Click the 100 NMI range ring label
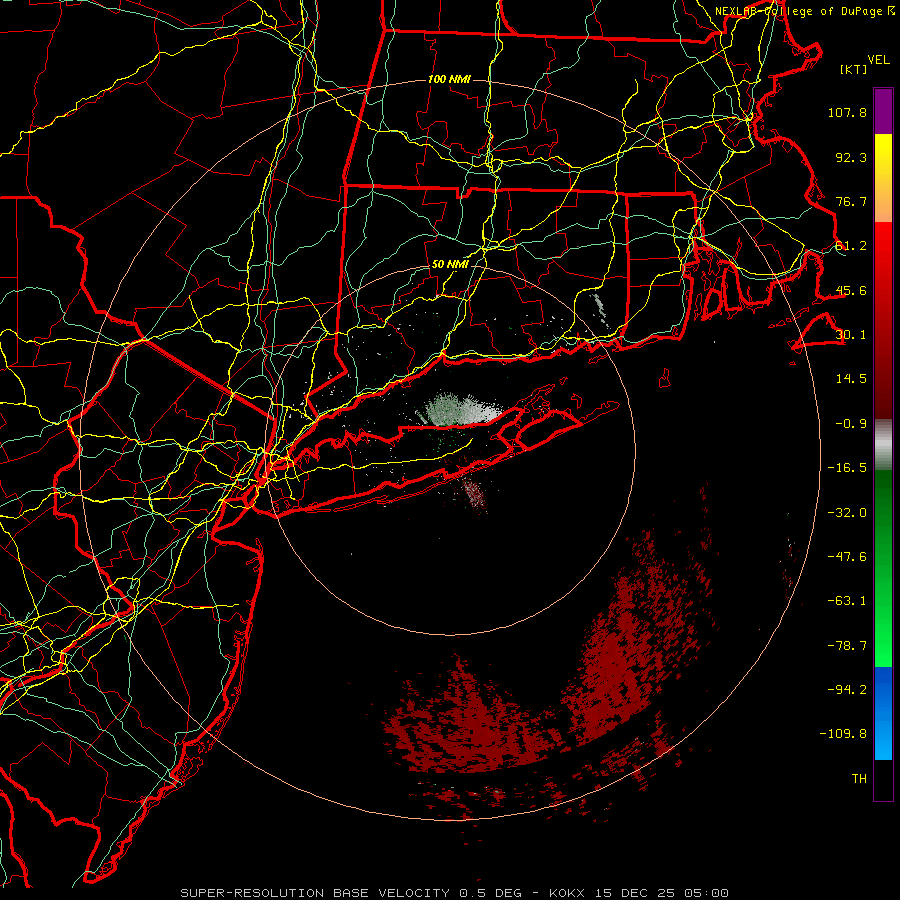 pyautogui.click(x=449, y=79)
